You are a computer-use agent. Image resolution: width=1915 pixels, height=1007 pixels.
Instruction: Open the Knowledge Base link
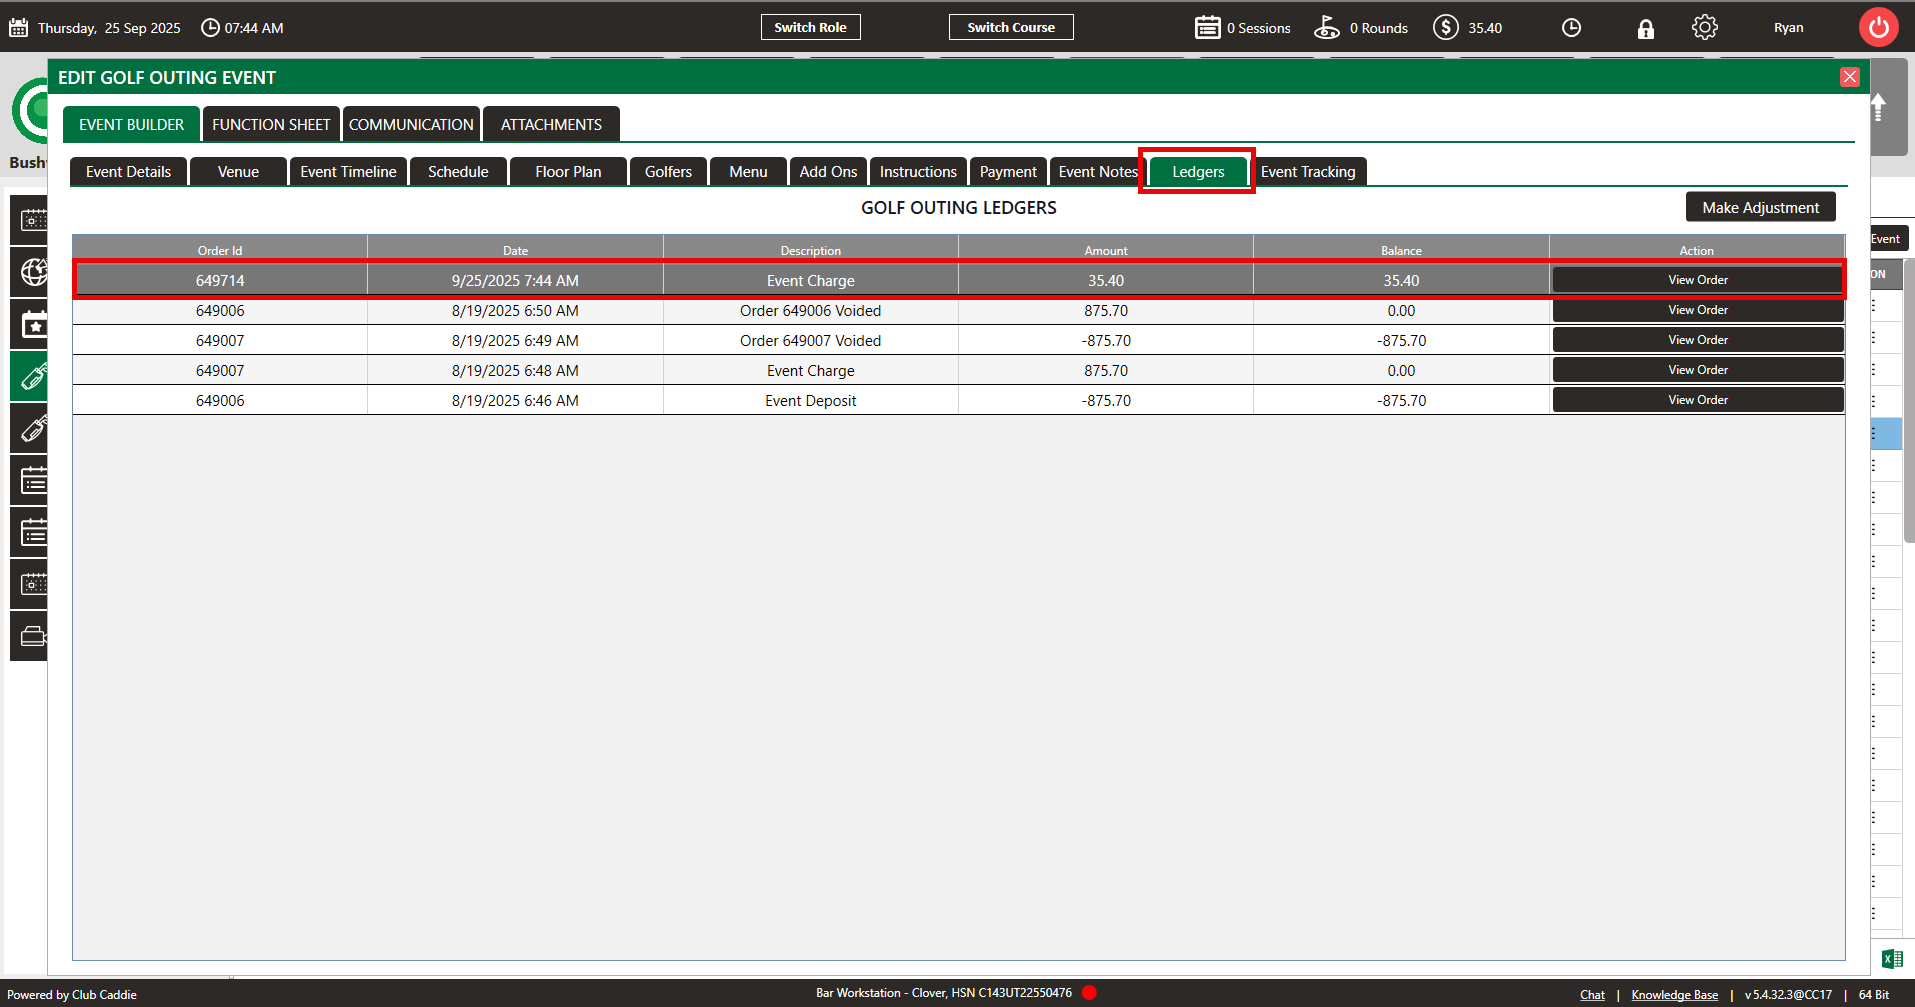[1674, 995]
